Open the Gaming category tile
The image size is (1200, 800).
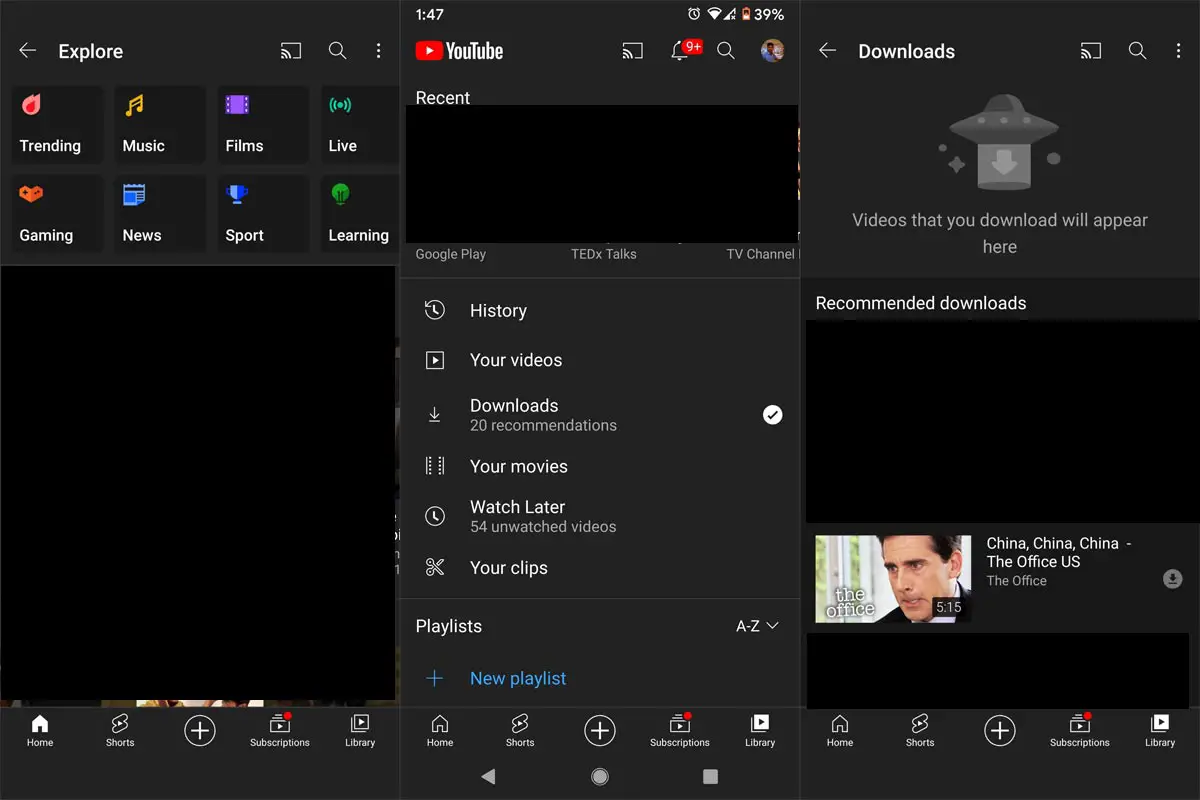click(x=56, y=214)
